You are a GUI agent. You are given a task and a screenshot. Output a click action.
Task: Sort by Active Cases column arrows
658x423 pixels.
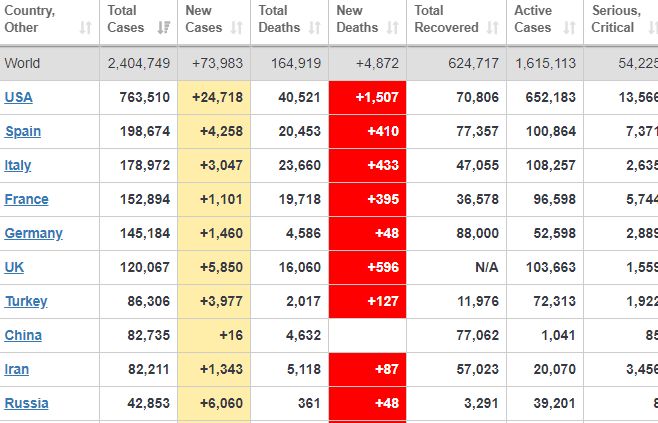569,28
